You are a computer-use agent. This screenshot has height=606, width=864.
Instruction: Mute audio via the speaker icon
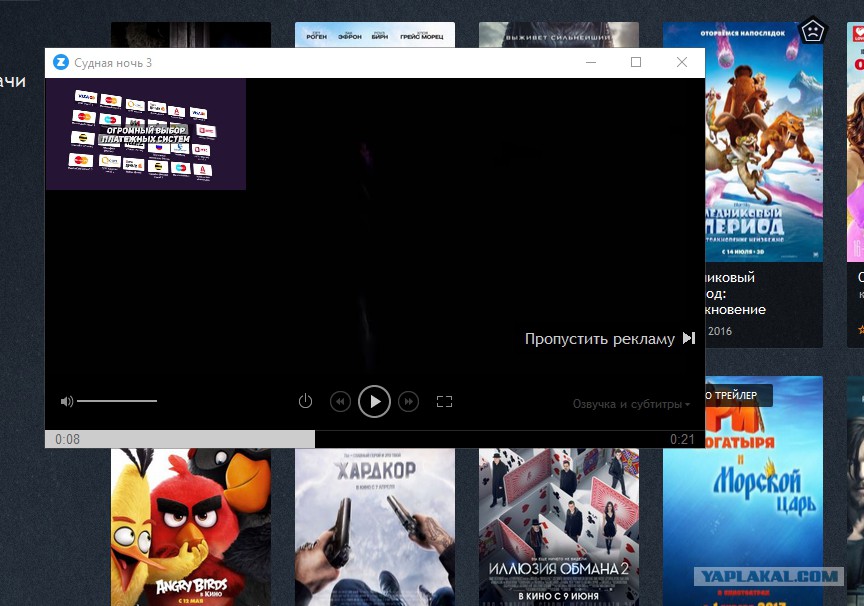pyautogui.click(x=67, y=401)
